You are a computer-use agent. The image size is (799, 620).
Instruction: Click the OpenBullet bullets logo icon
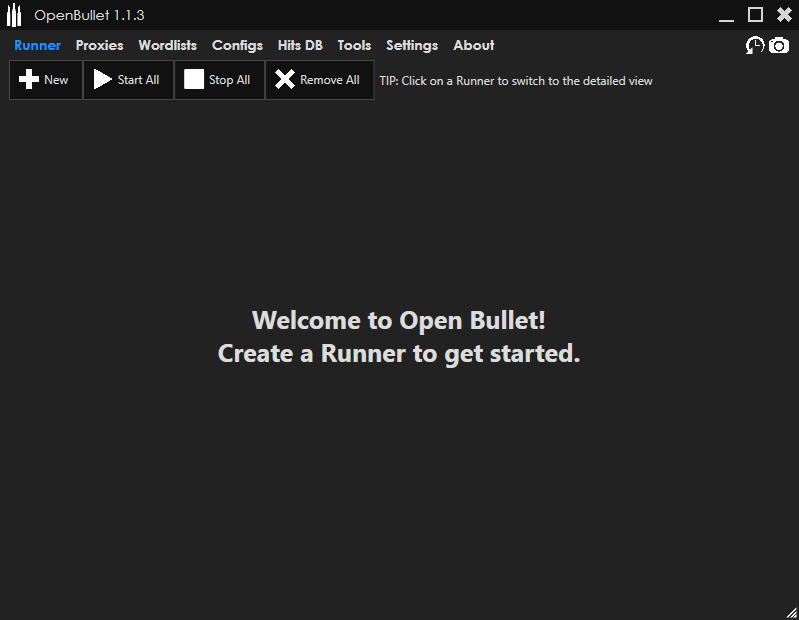tap(14, 15)
